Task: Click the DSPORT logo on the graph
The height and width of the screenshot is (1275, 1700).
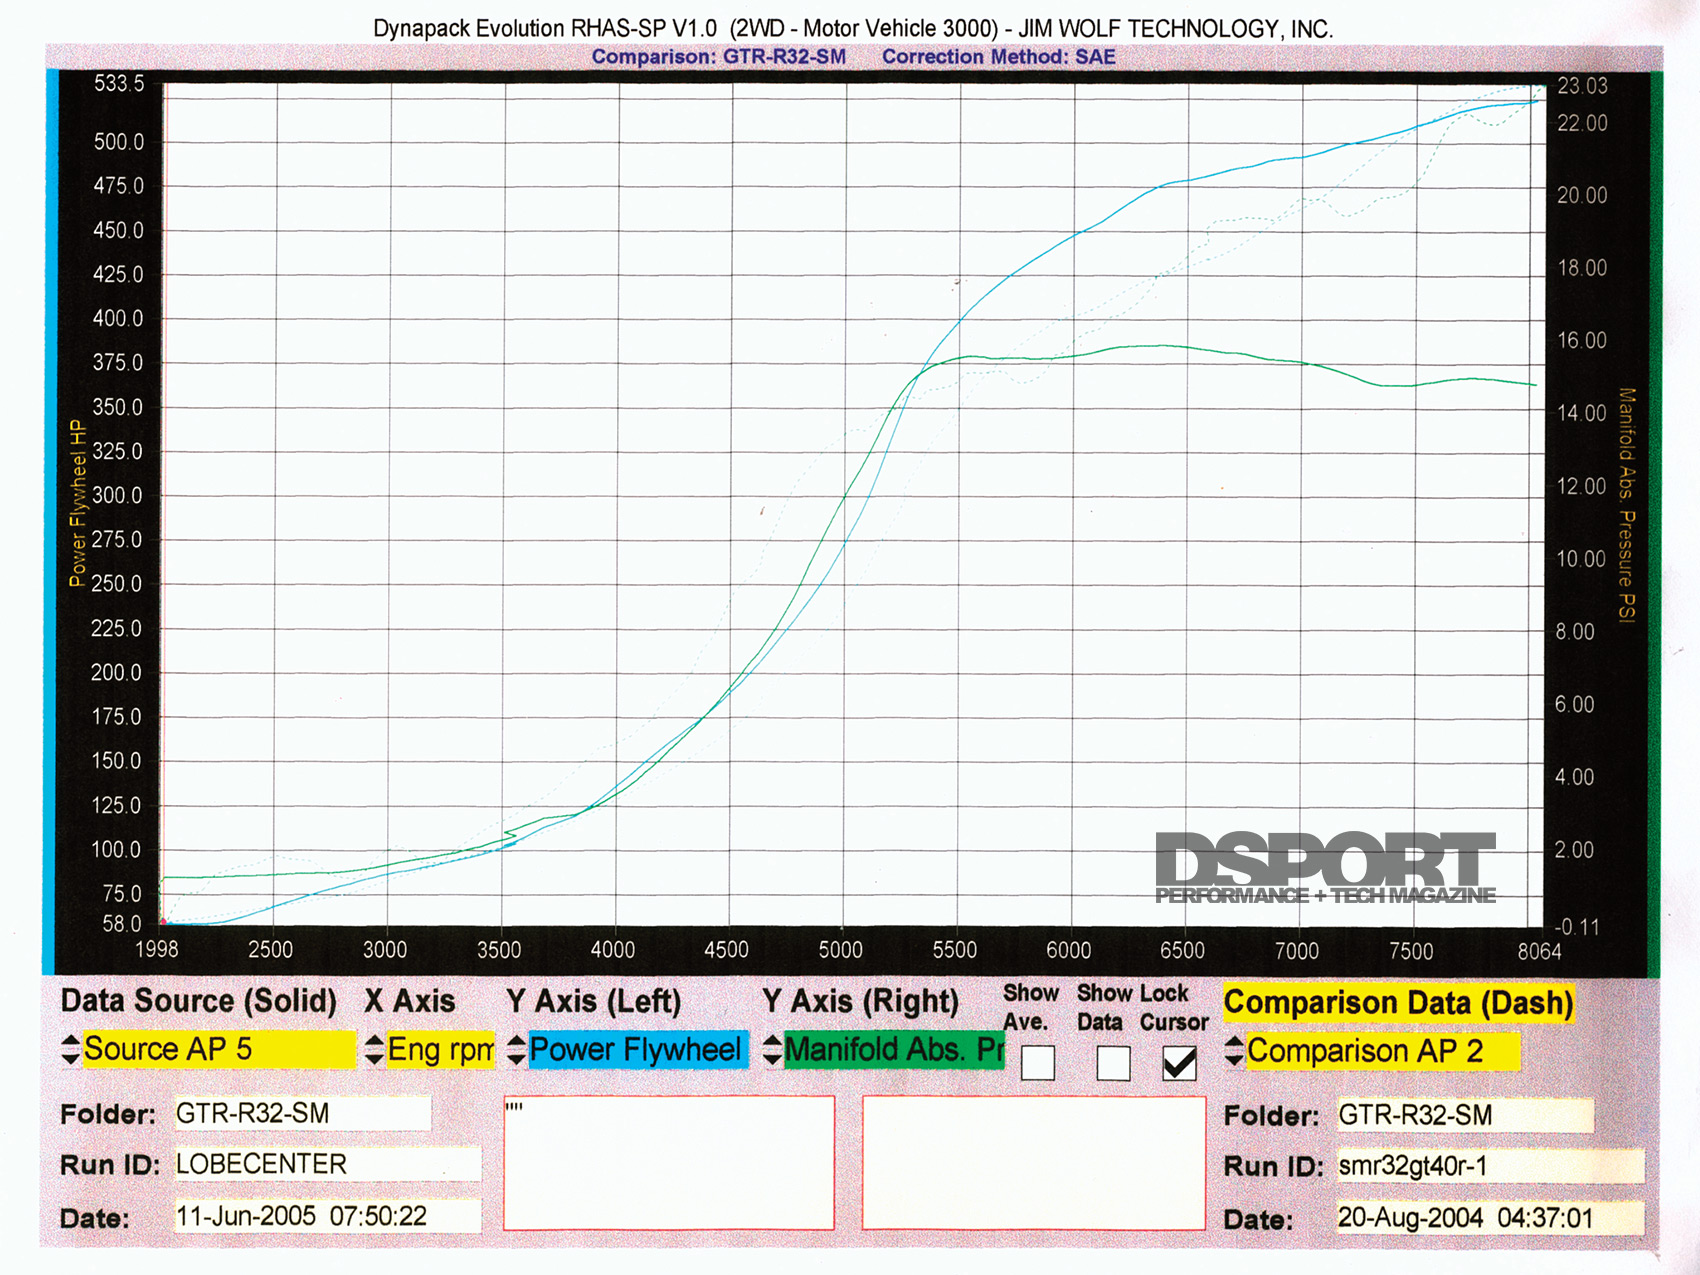Action: (x=1325, y=868)
